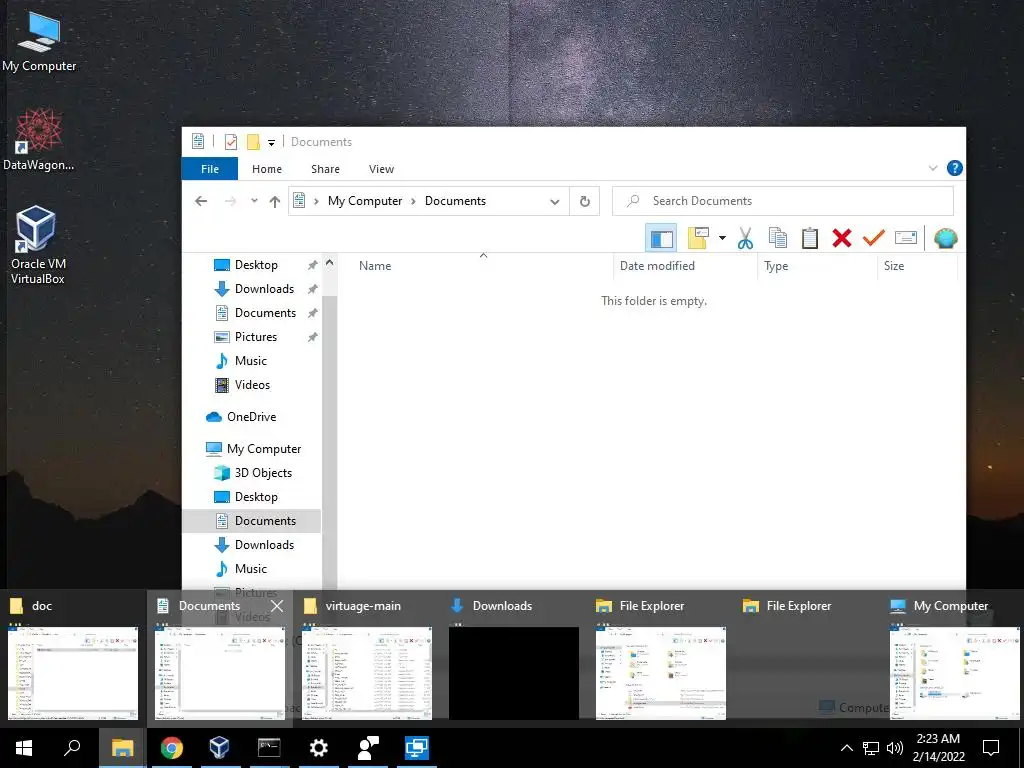1024x768 pixels.
Task: Click the navigation pane scroll up arrow
Action: [x=329, y=263]
